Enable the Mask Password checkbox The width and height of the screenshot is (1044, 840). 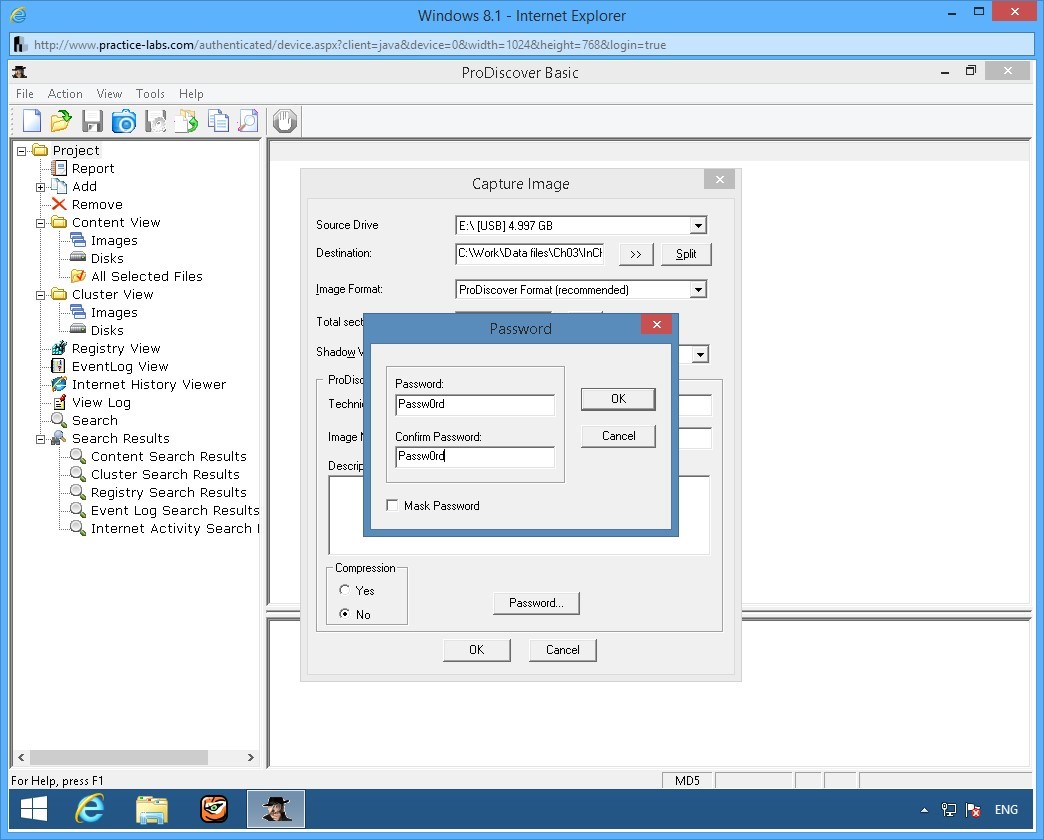click(392, 506)
